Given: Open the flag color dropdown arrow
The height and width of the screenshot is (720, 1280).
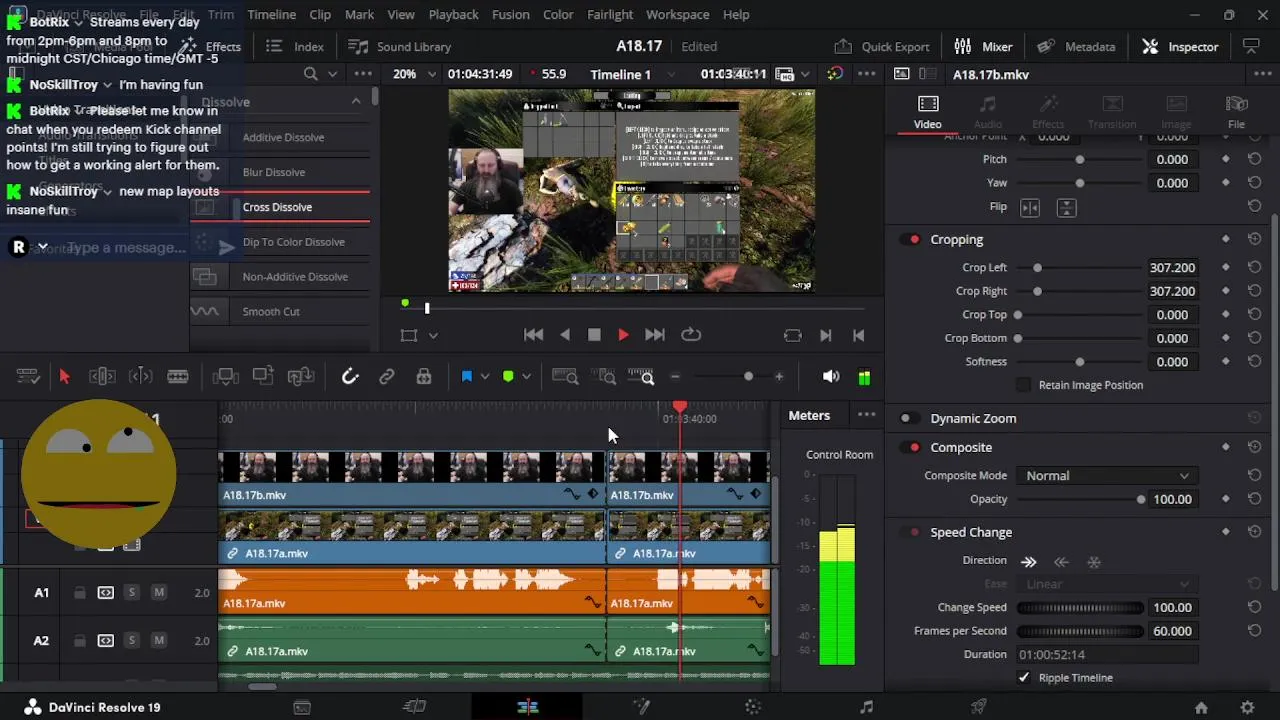Looking at the screenshot, I should (485, 377).
